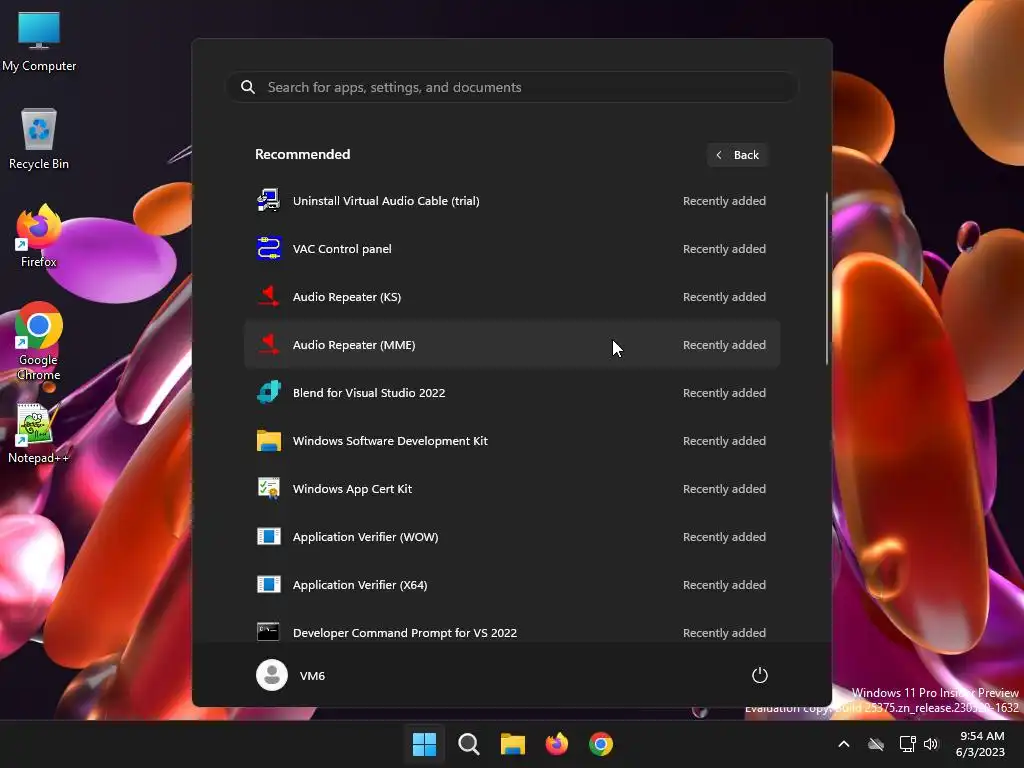Click the search magnifier icon in Start search box

[x=248, y=87]
